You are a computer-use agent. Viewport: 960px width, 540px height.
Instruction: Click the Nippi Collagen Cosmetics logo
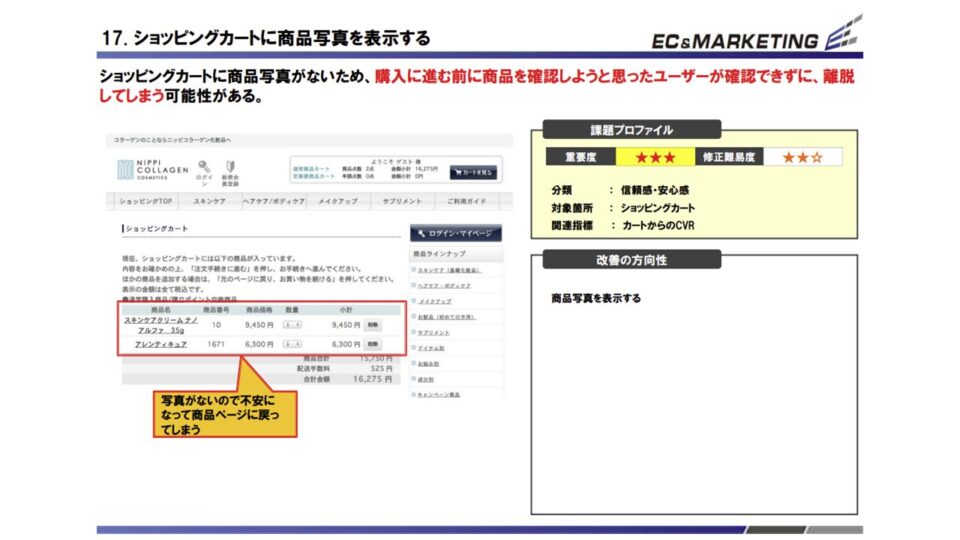click(x=152, y=170)
